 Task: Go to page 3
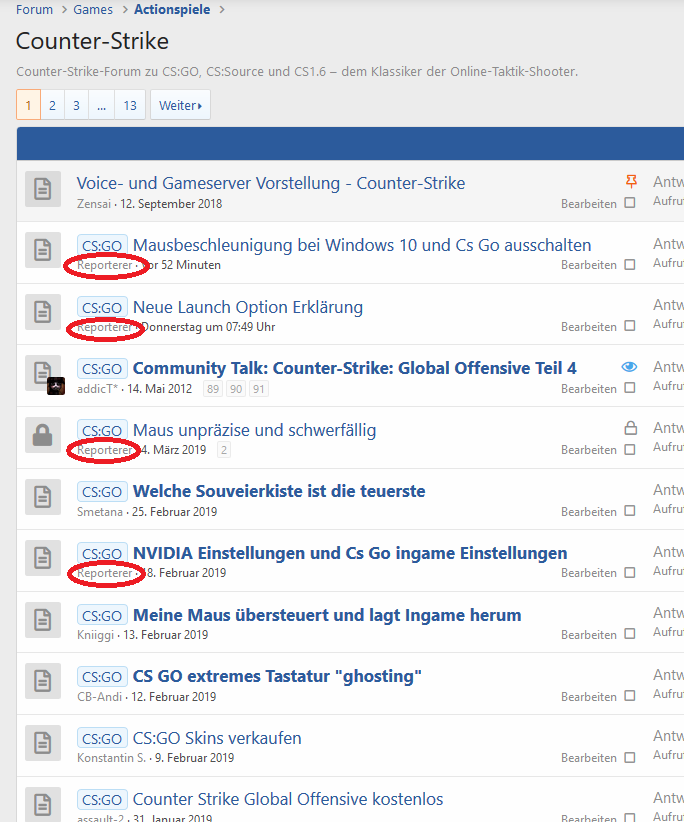point(77,105)
